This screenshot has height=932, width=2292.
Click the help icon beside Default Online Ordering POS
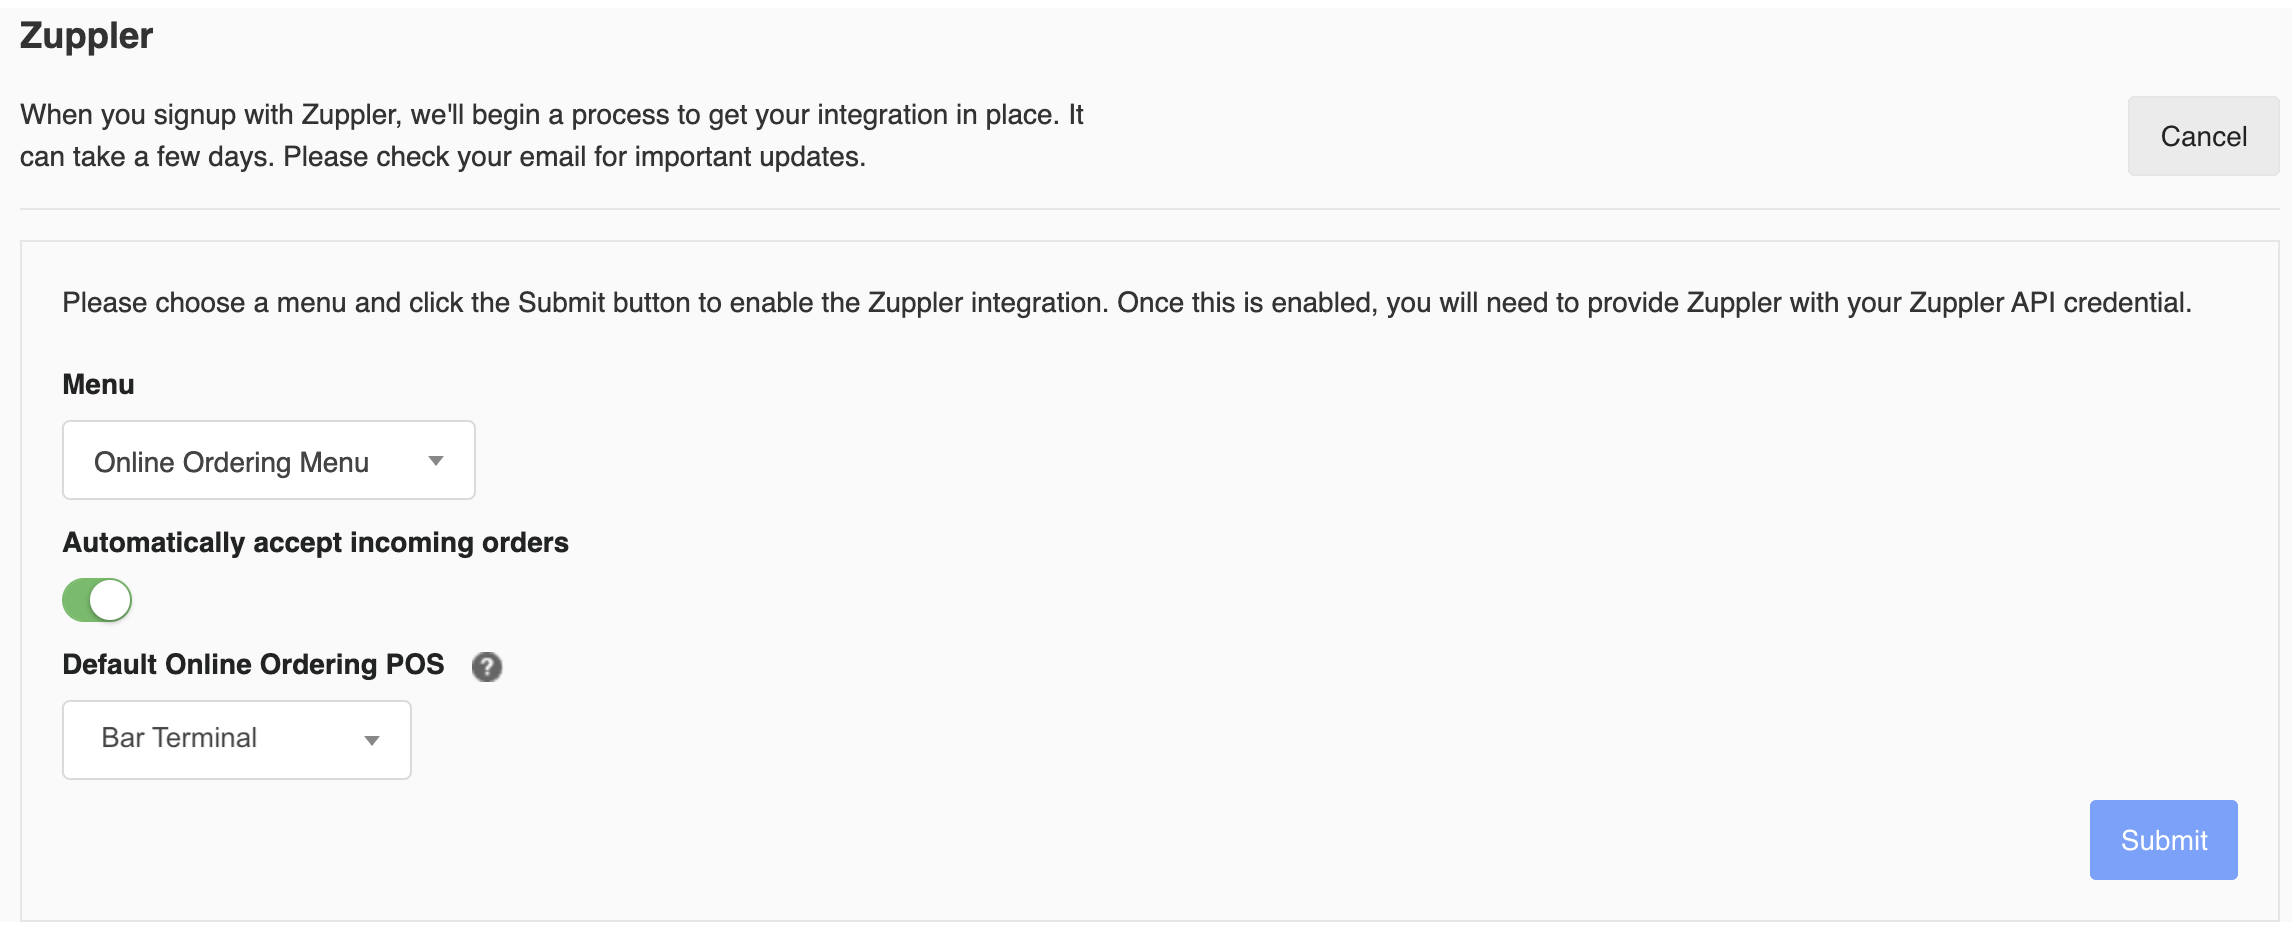(487, 666)
